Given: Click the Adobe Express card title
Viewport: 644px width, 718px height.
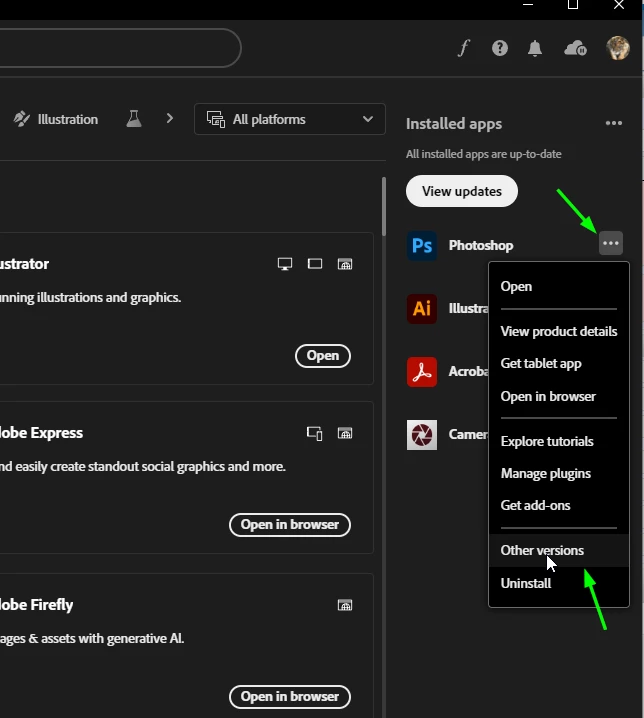Looking at the screenshot, I should point(41,433).
